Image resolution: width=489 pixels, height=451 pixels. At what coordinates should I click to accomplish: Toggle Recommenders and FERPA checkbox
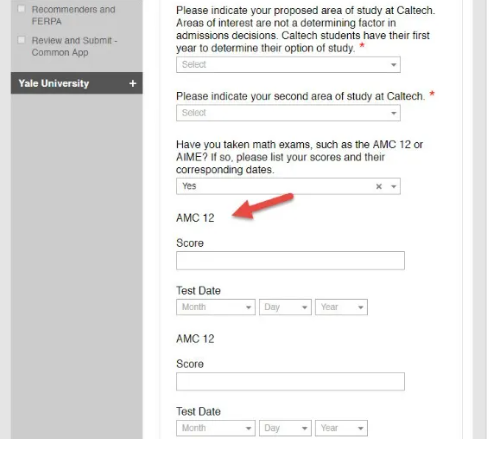tap(21, 9)
